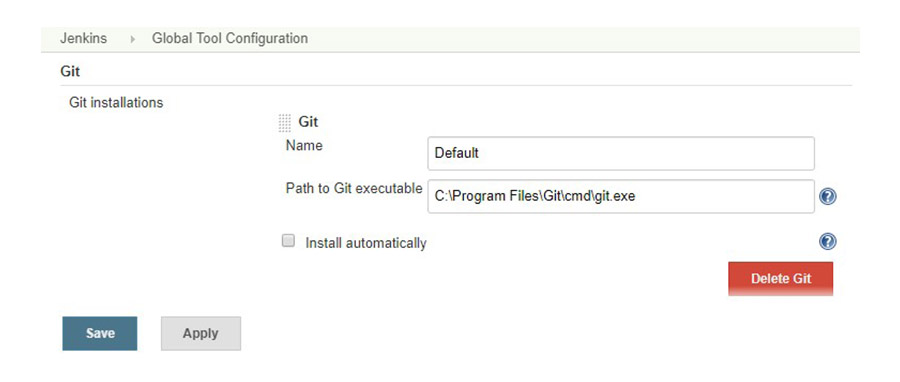Go to Jenkins breadcrumb link
Viewport: 900px width, 382px height.
pyautogui.click(x=83, y=38)
